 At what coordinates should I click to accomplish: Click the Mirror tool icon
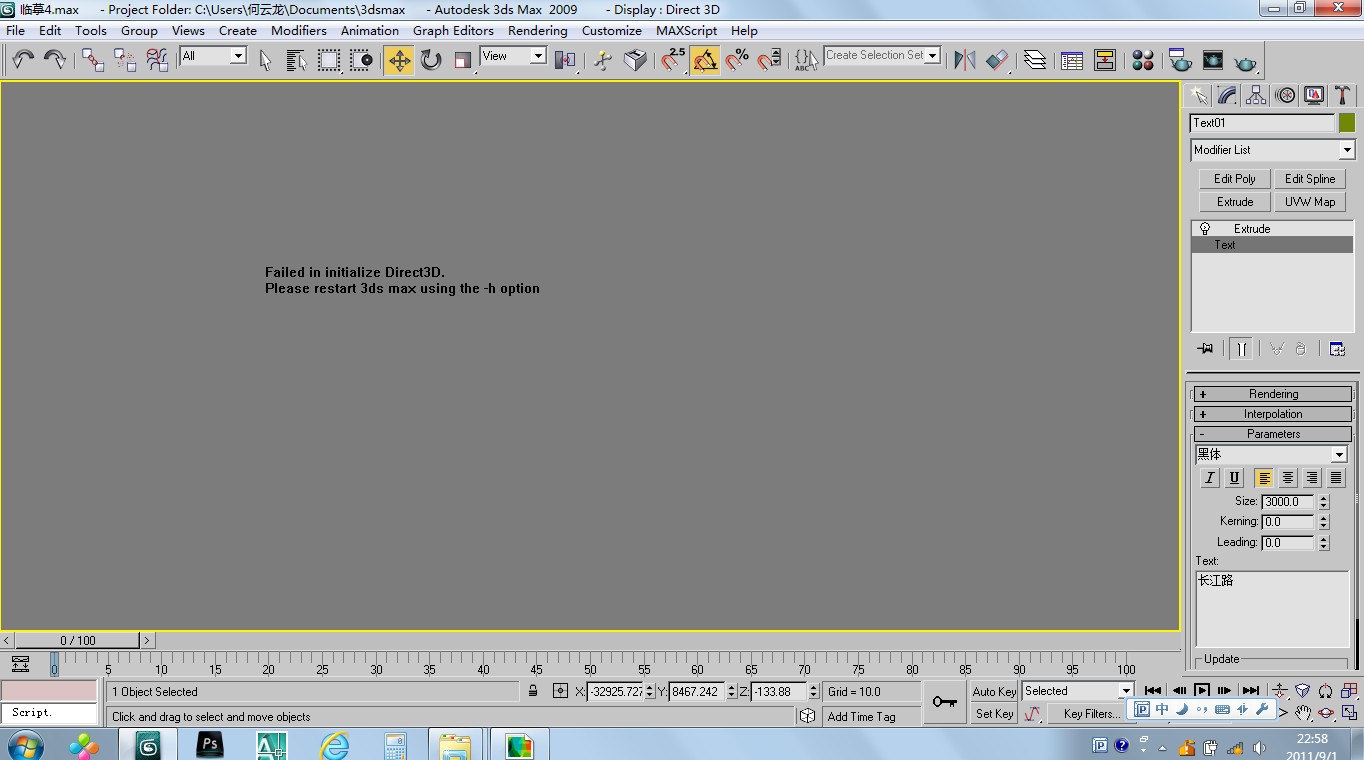click(x=965, y=60)
